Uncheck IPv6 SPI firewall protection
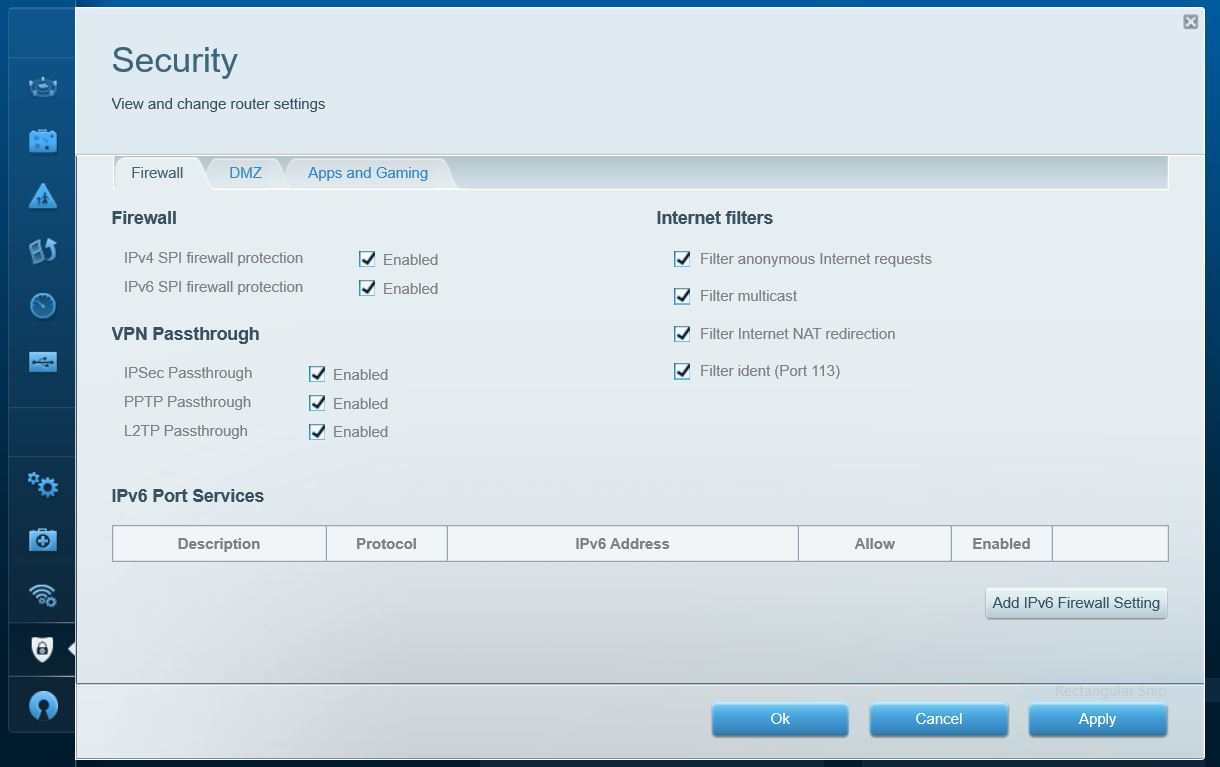The height and width of the screenshot is (767, 1220). (x=367, y=288)
